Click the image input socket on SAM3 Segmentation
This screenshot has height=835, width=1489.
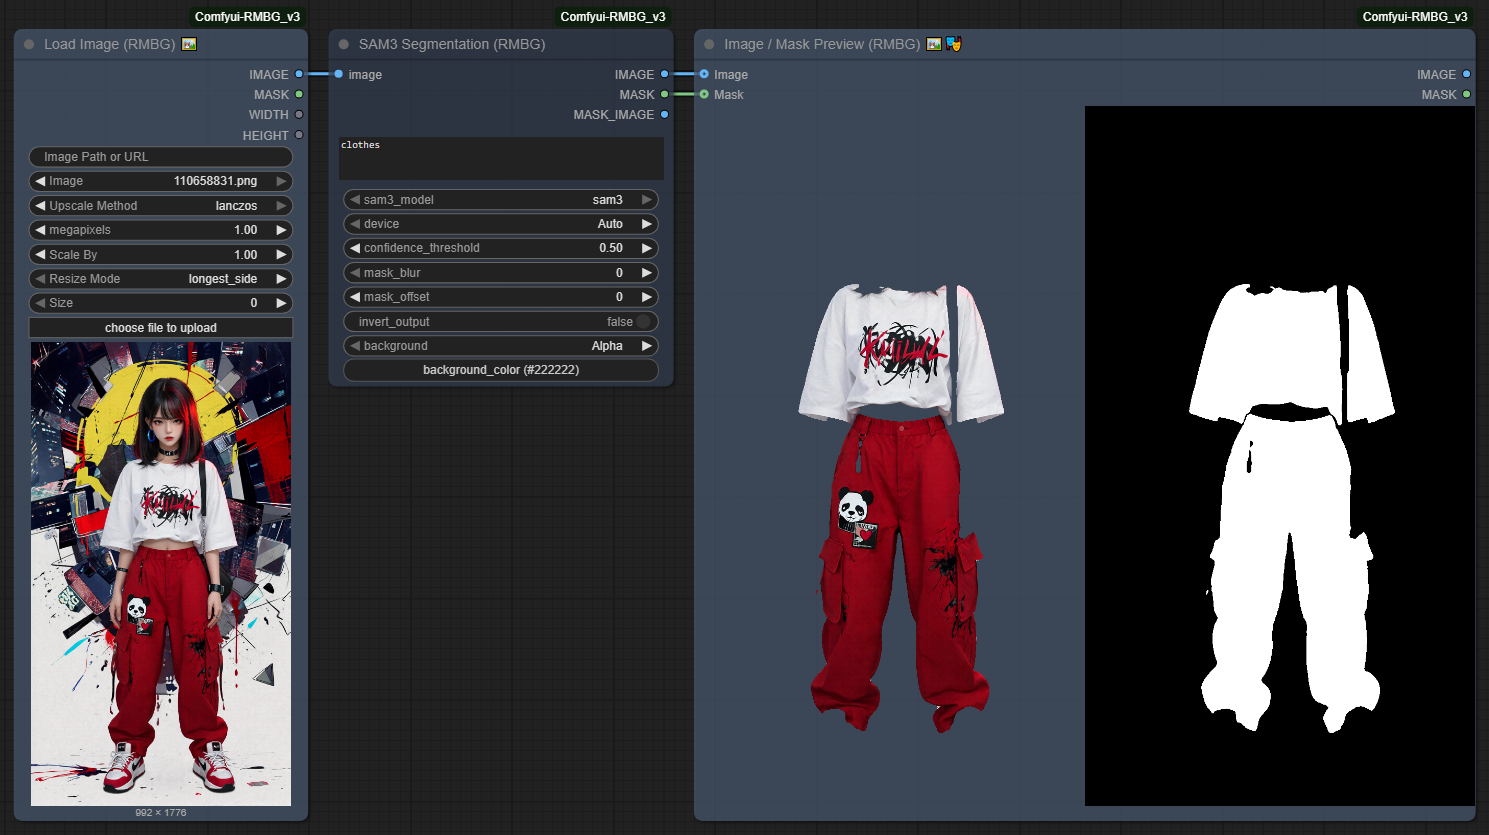point(339,74)
